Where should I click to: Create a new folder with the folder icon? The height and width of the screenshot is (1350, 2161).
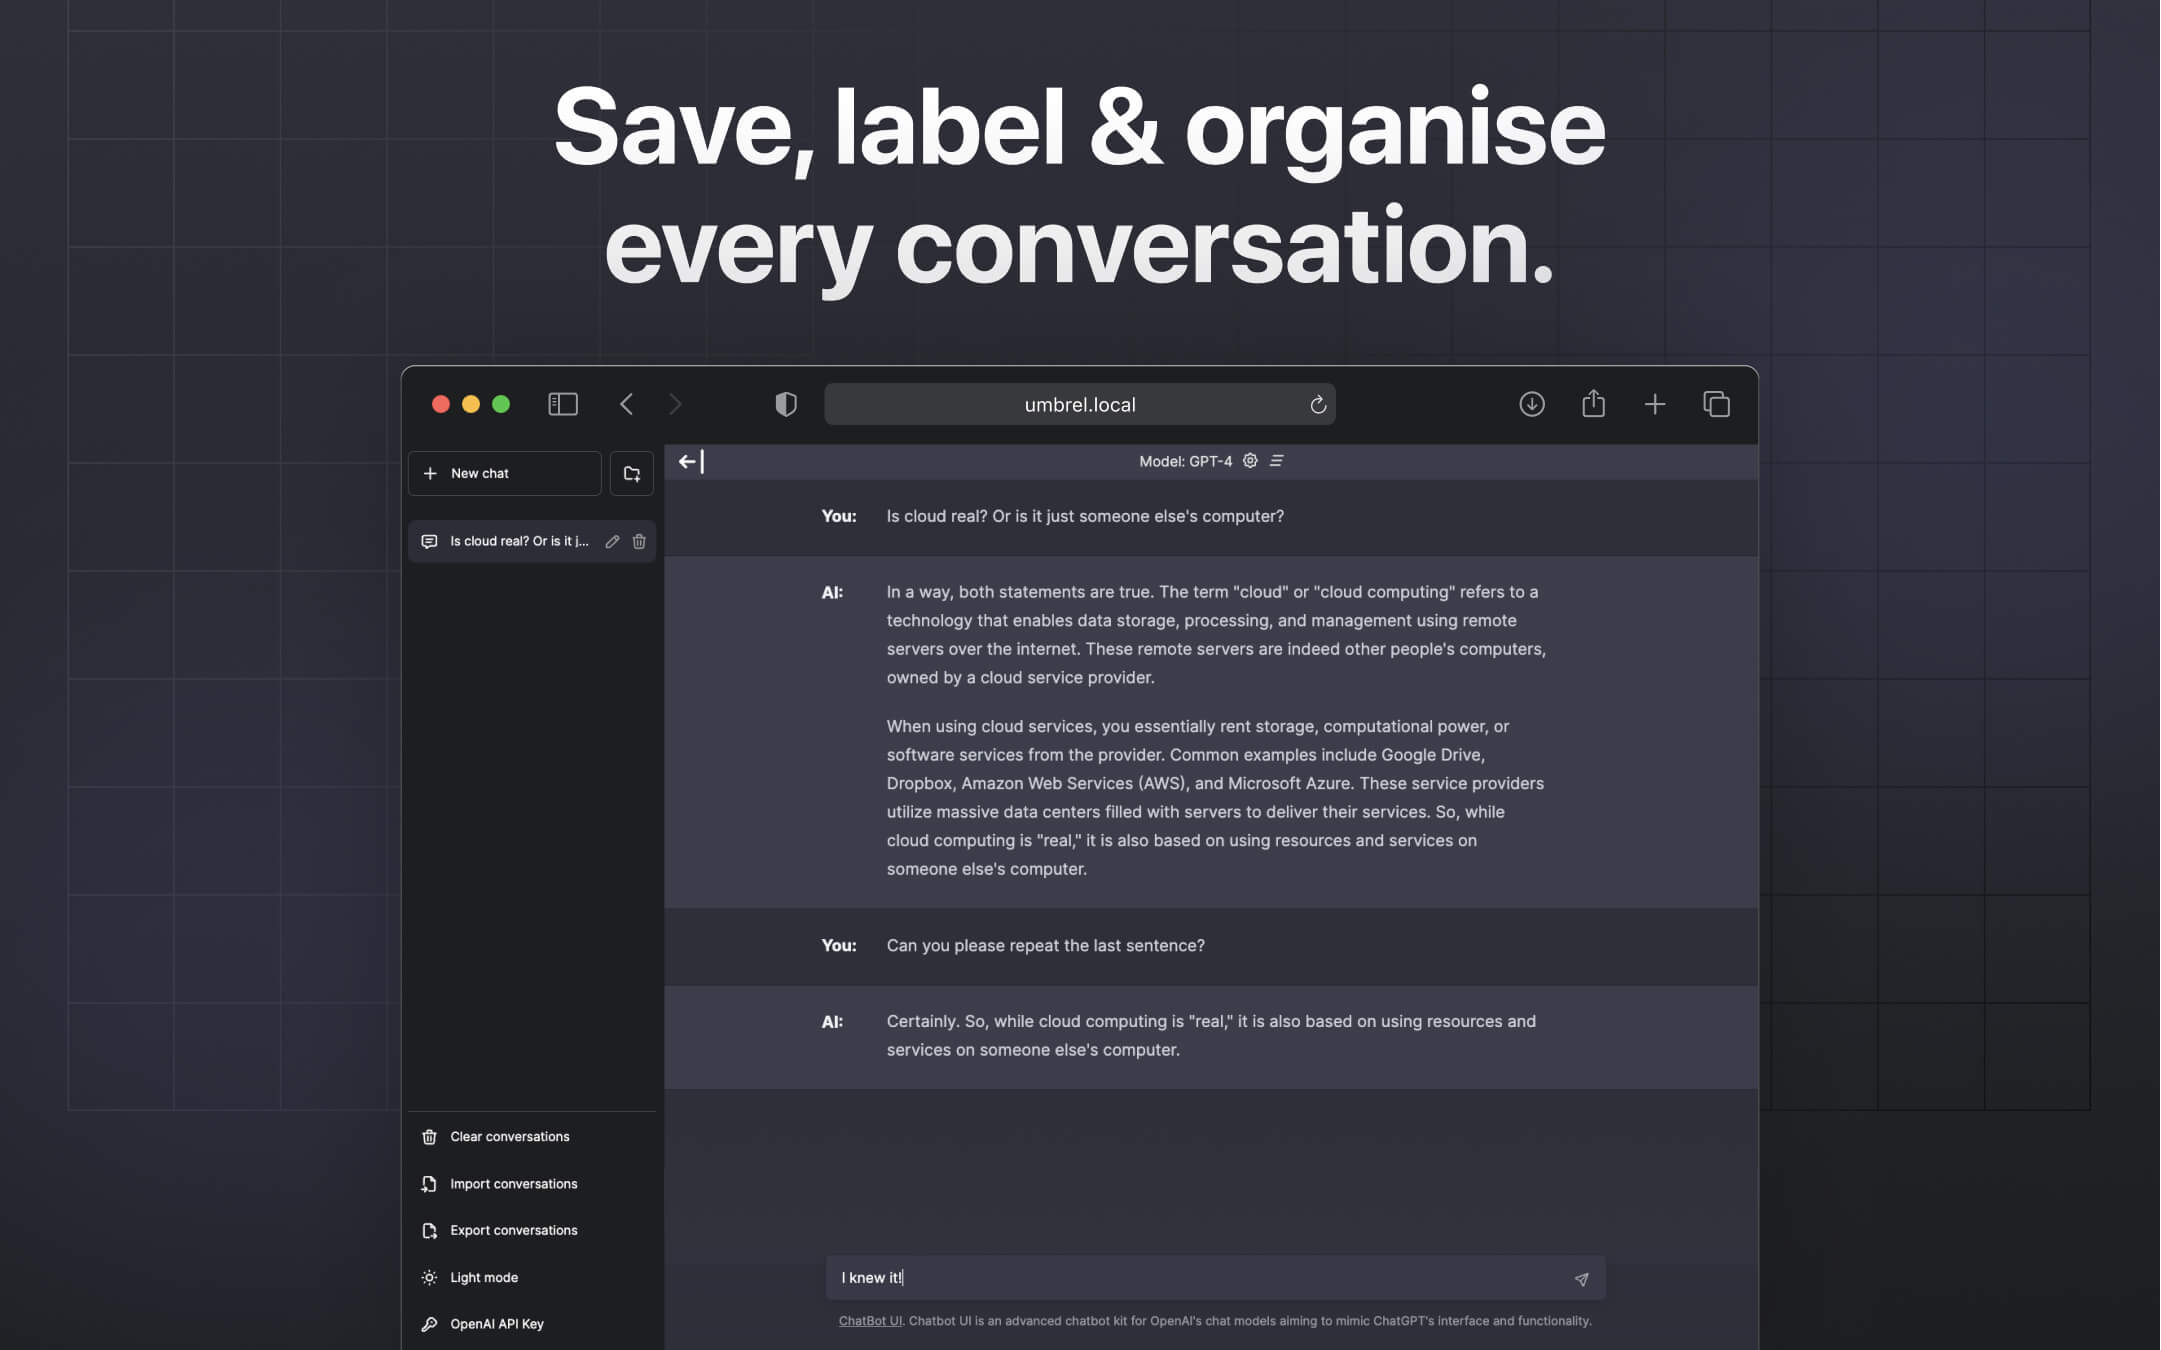[x=632, y=472]
